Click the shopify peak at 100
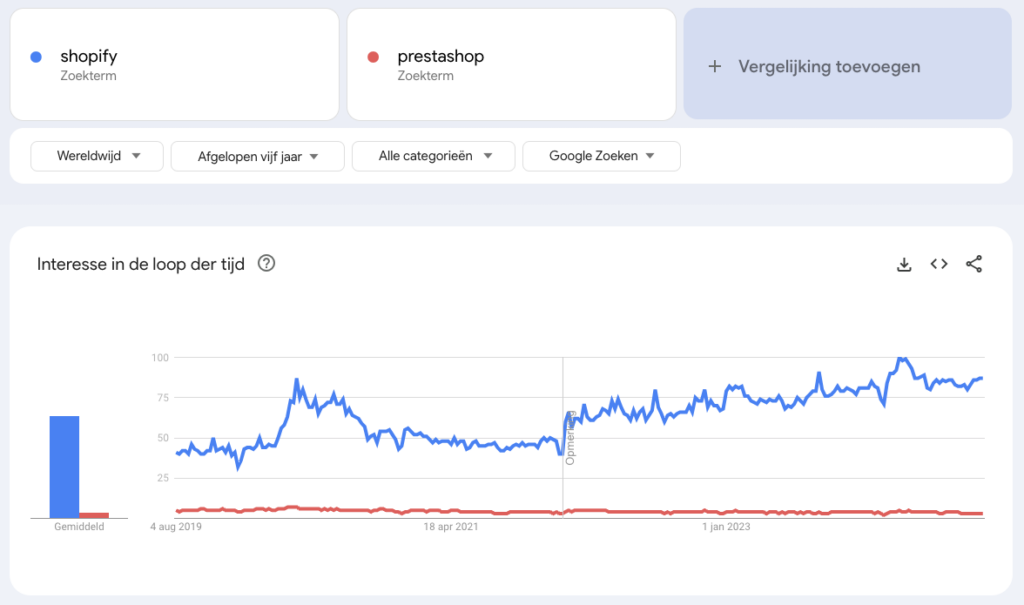This screenshot has width=1024, height=605. point(901,358)
